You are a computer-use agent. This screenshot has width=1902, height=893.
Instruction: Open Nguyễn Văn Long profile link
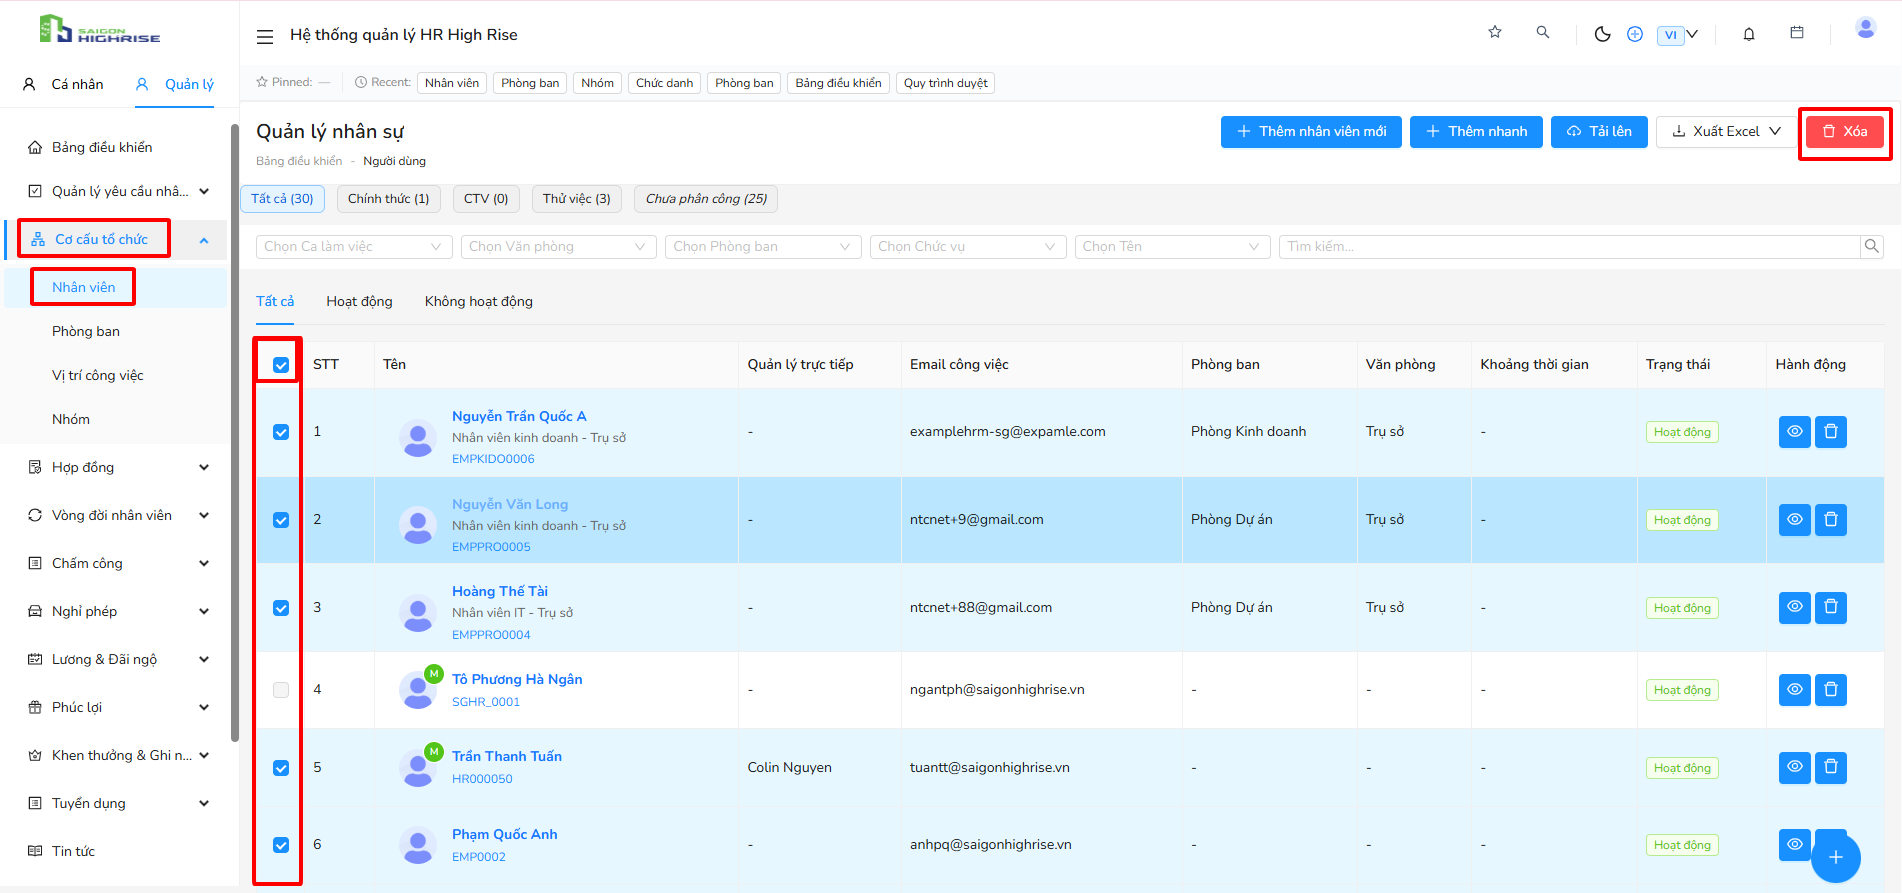tap(510, 504)
